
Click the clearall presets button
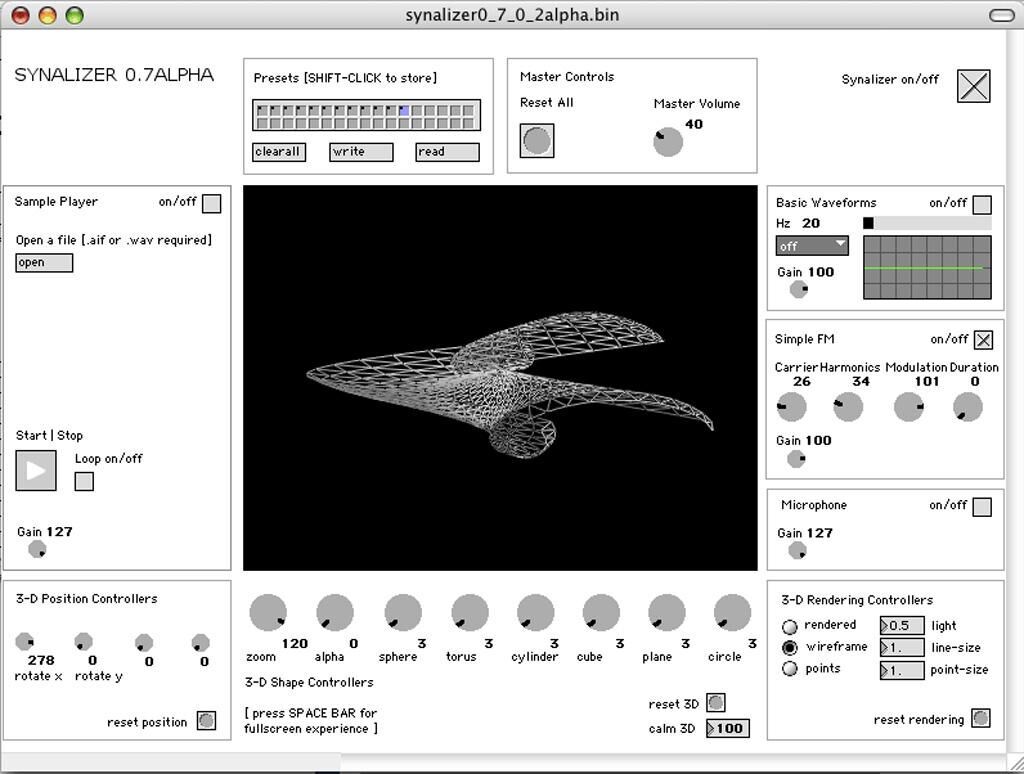(x=279, y=152)
